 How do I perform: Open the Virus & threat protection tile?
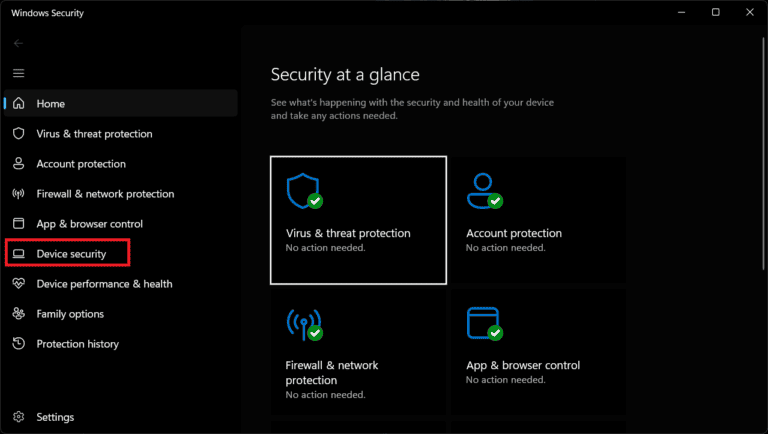pyautogui.click(x=358, y=220)
